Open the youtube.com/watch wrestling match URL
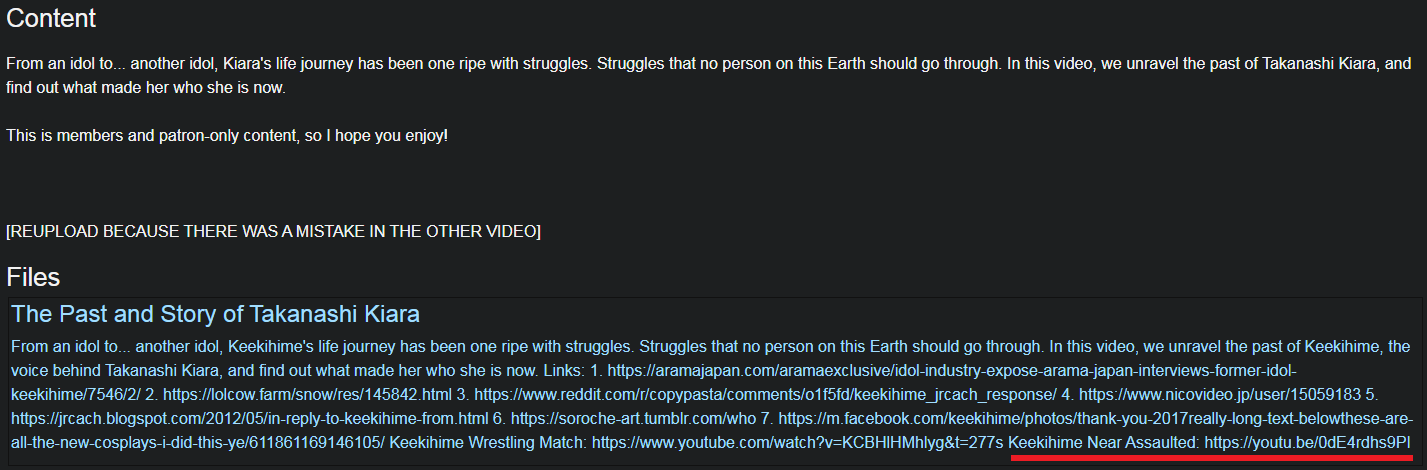 coord(797,441)
